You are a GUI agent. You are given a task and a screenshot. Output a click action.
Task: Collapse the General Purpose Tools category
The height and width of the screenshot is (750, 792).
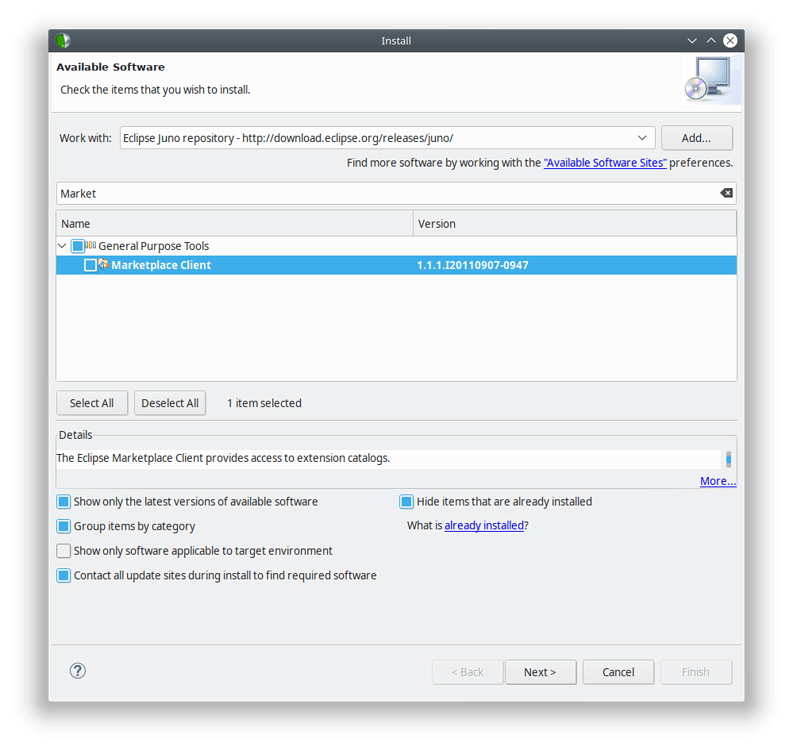62,246
